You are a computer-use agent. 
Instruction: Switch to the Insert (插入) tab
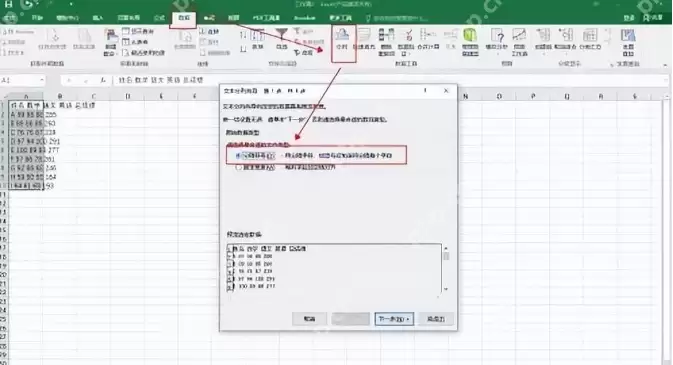point(98,18)
